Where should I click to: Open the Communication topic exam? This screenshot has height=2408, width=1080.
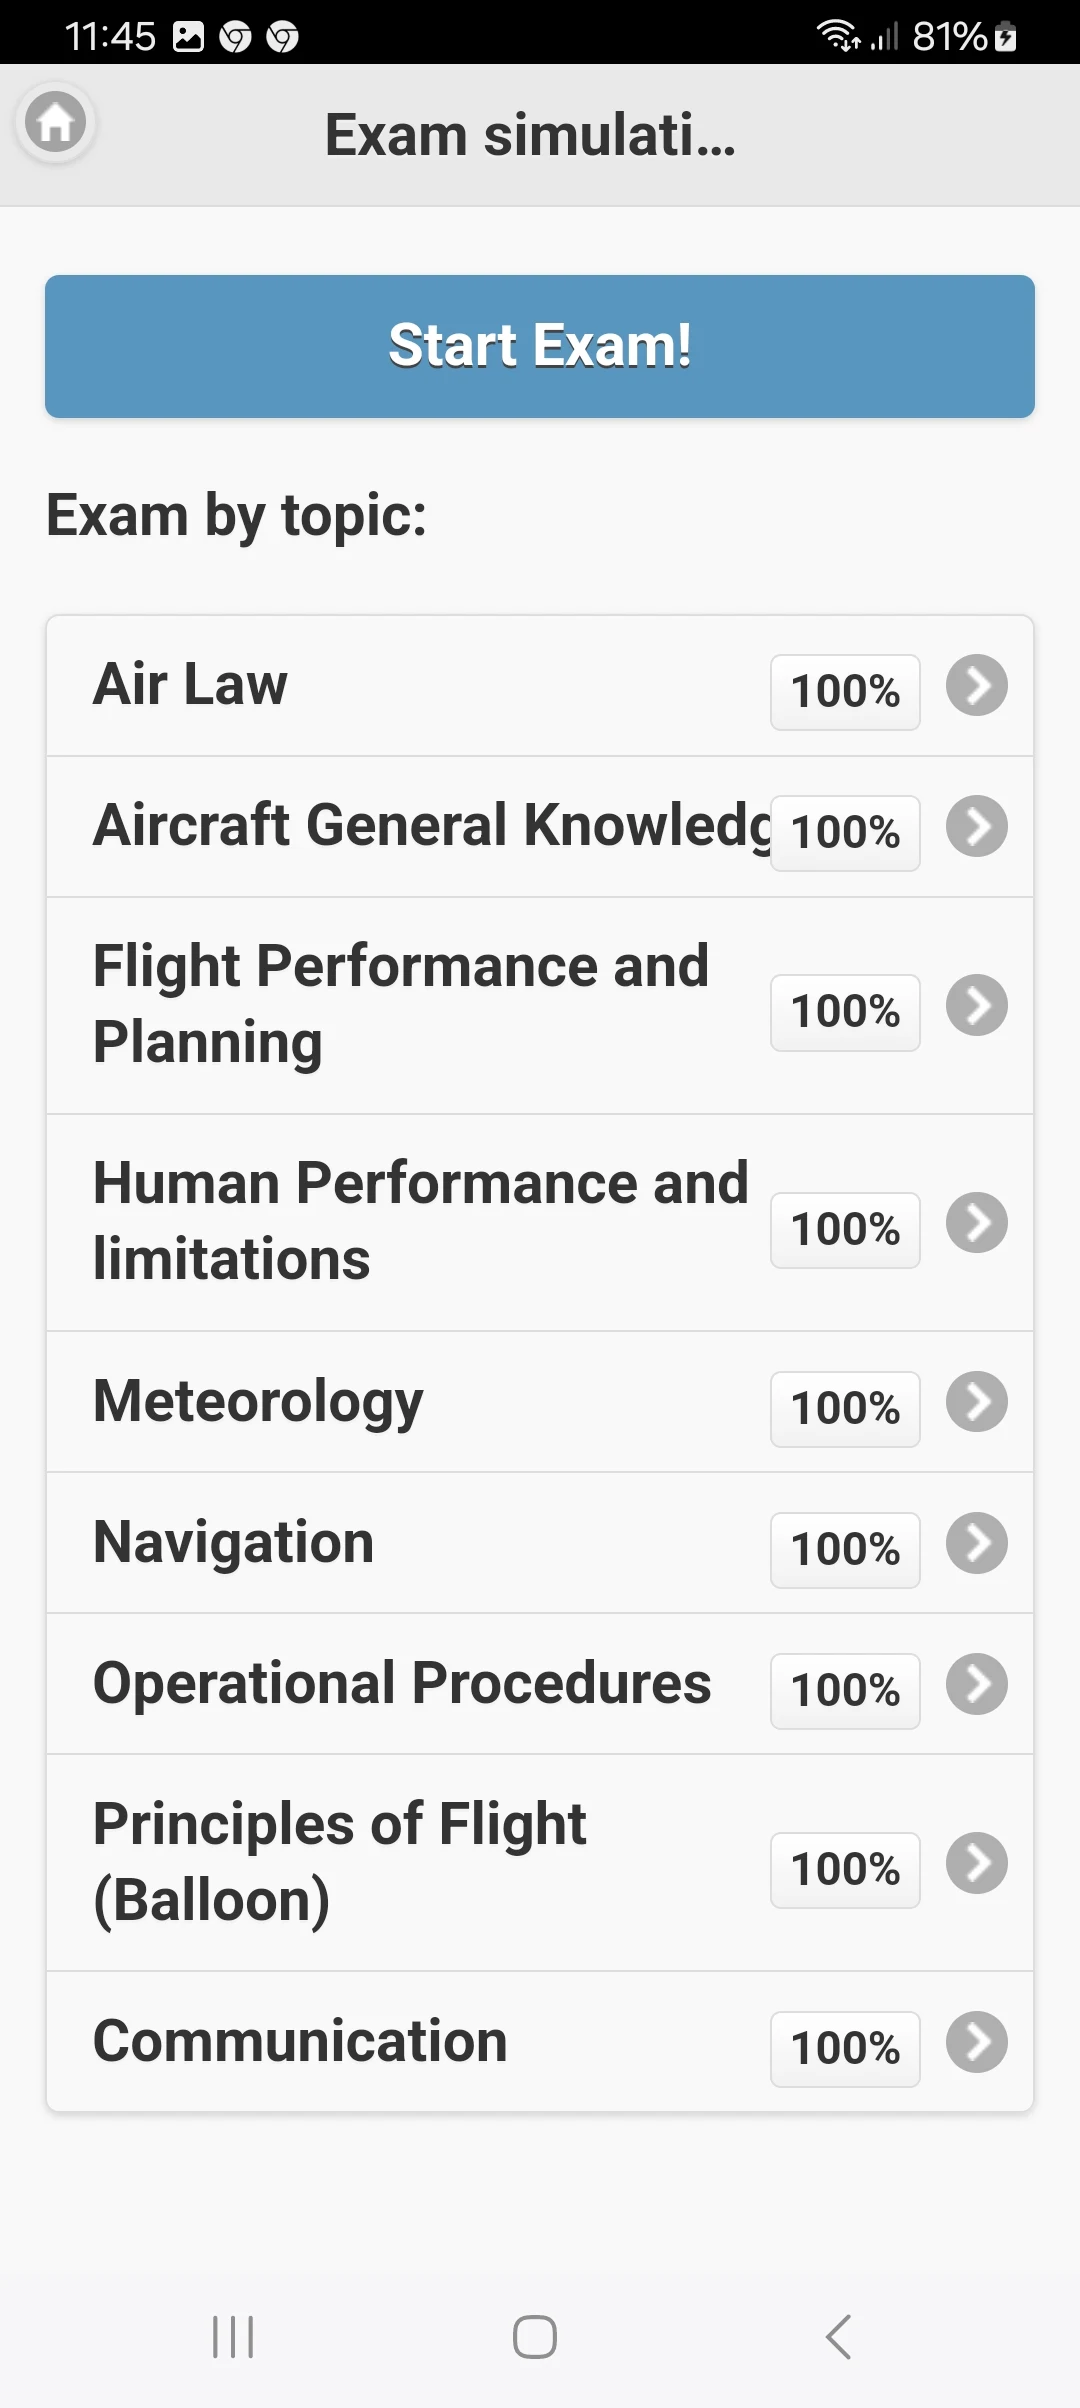400,2042
